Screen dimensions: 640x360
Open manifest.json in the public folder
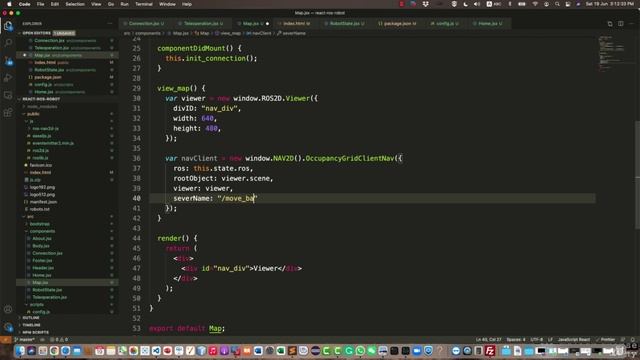point(43,202)
